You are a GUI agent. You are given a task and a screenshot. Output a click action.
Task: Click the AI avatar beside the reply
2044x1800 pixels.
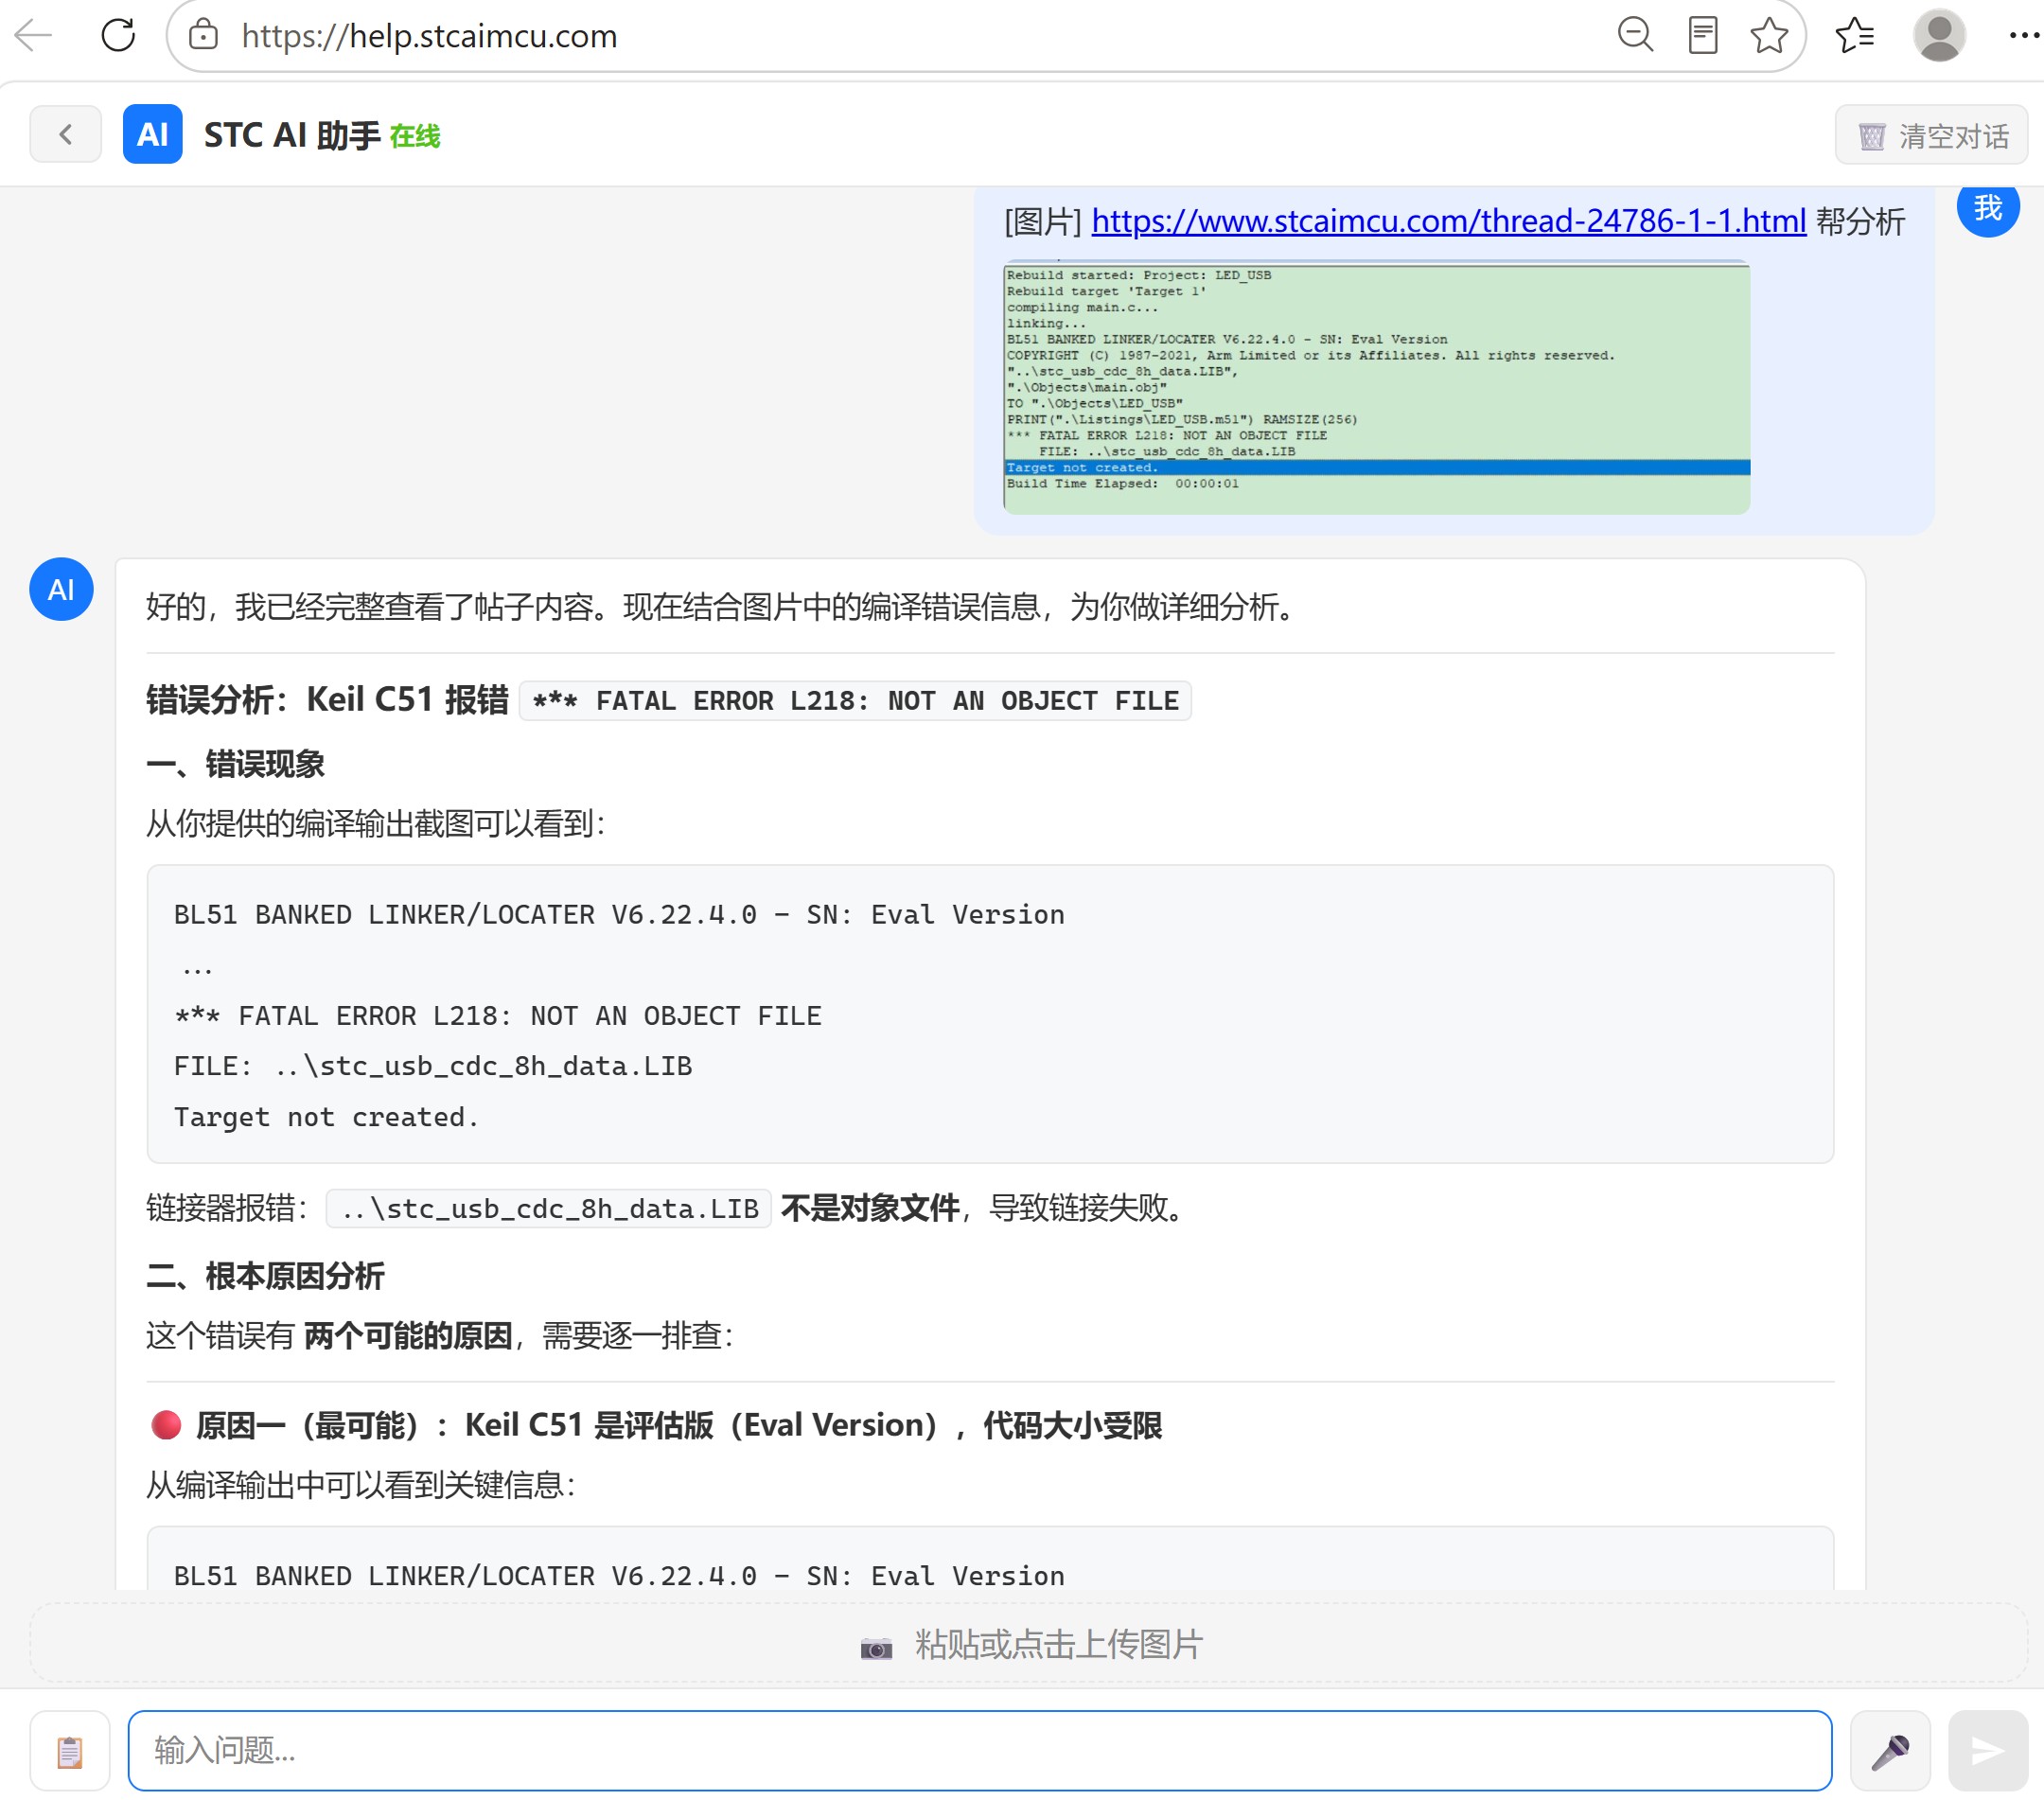tap(61, 589)
